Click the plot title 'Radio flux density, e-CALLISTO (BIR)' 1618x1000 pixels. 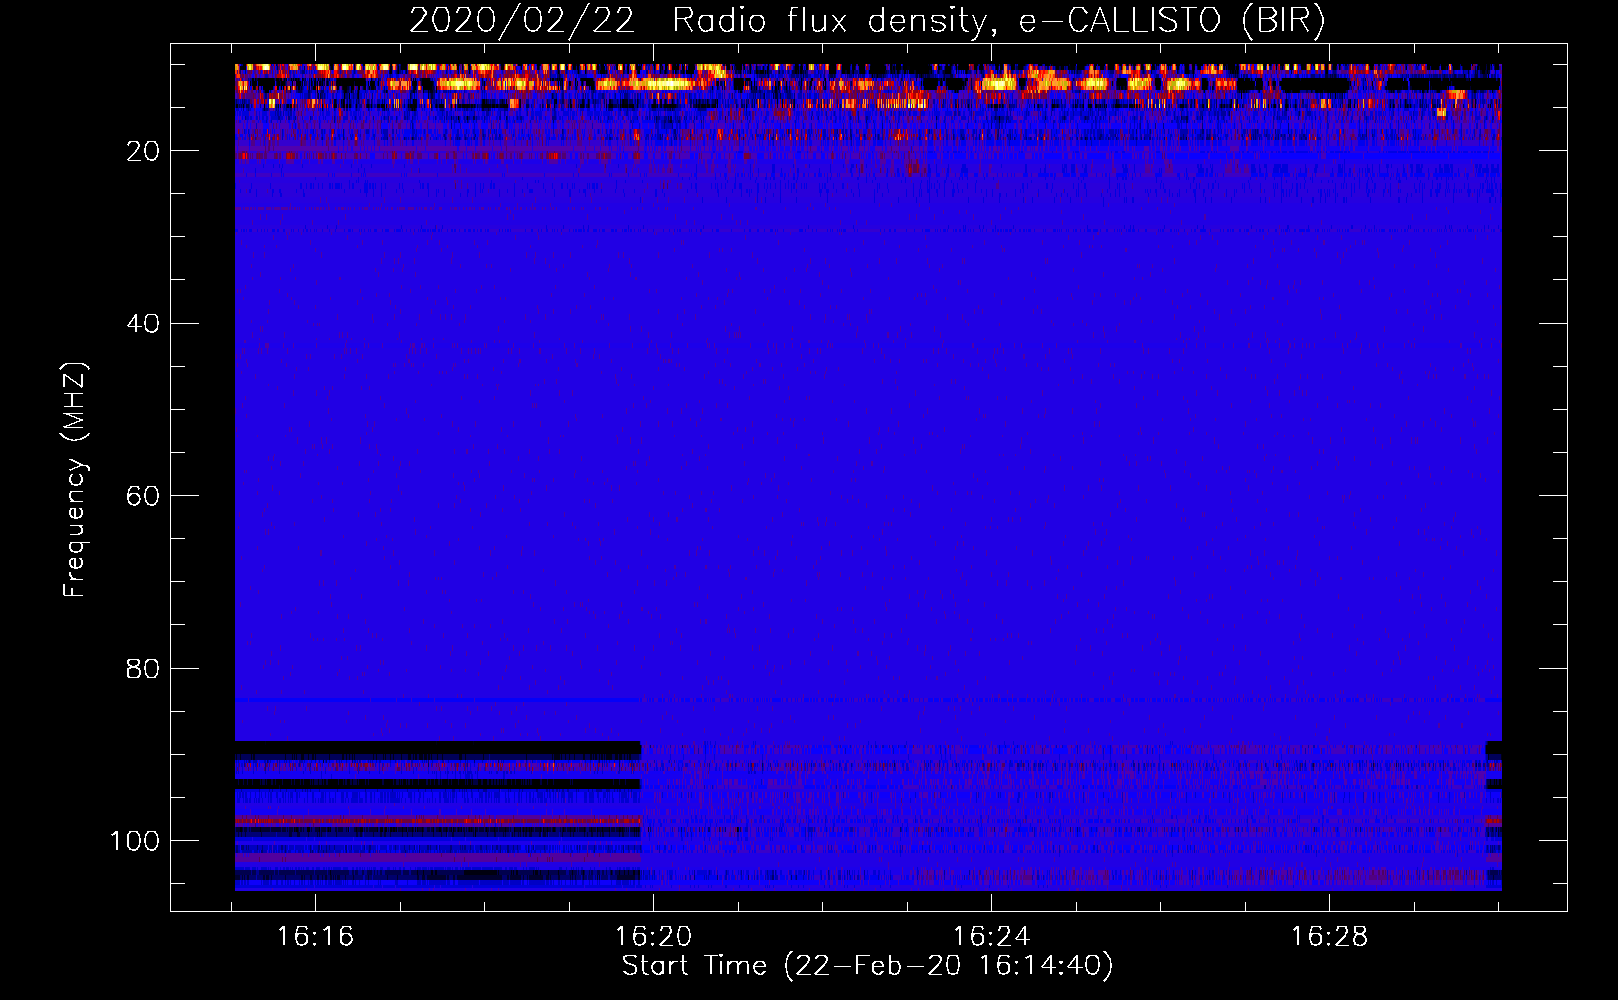click(999, 21)
